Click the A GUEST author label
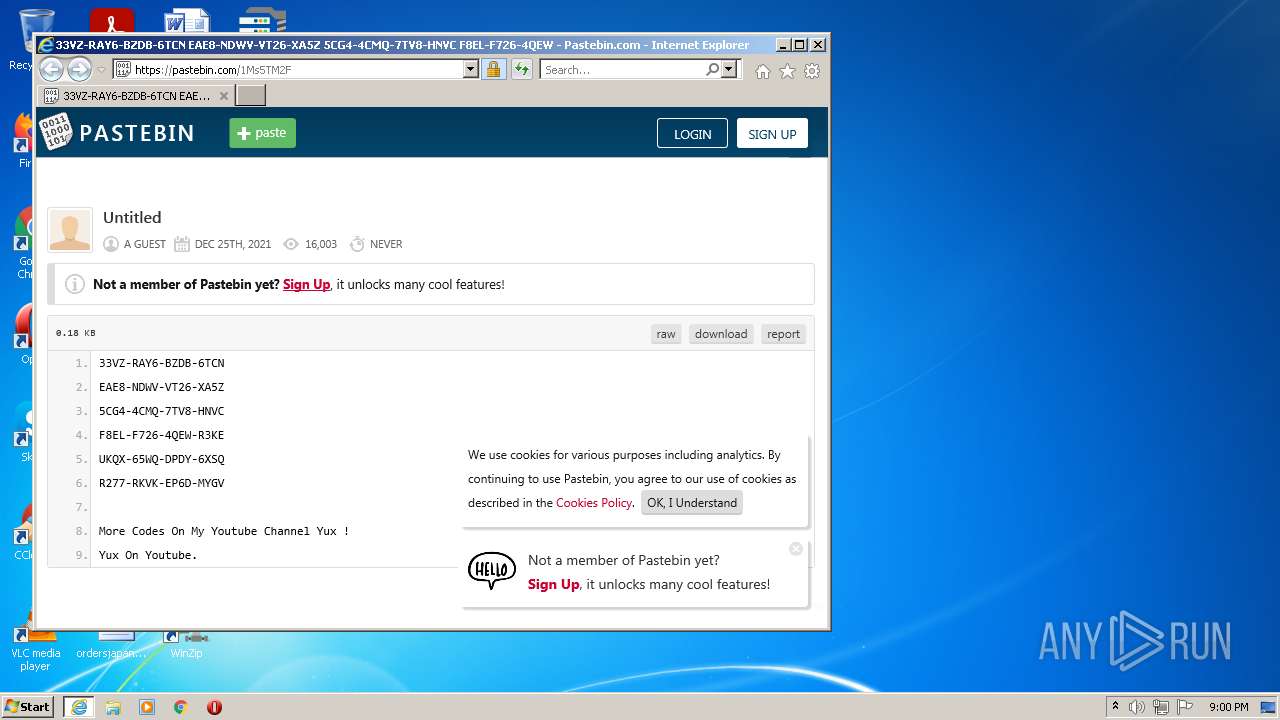Viewport: 1280px width, 720px height. click(145, 244)
